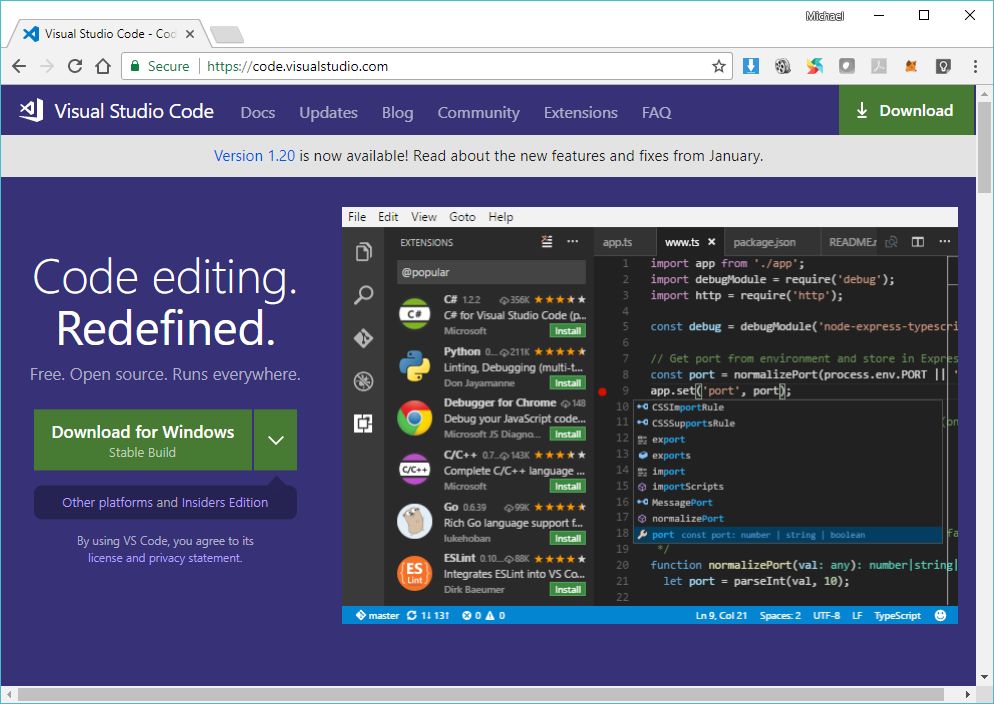This screenshot has width=994, height=704.
Task: Open Extensions in the site navigation
Action: pyautogui.click(x=581, y=113)
